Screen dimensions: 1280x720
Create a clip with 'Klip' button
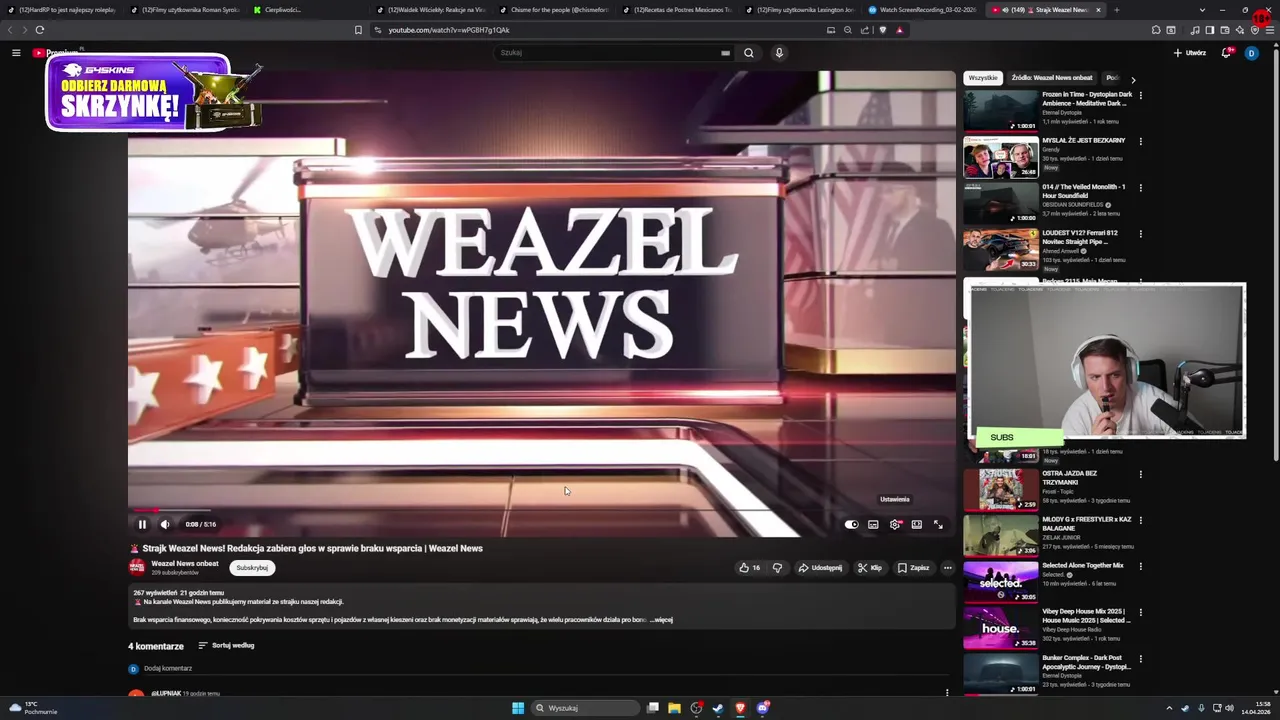click(x=870, y=568)
